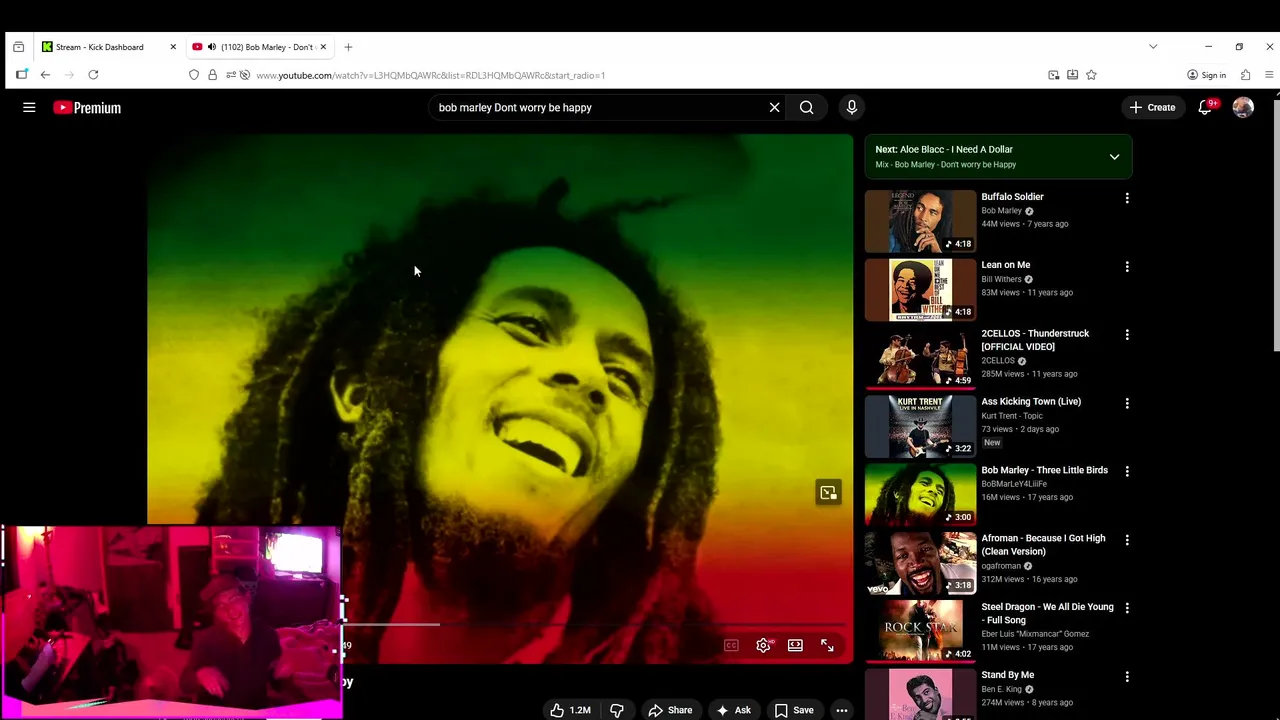Save video to playlist
The width and height of the screenshot is (1280, 720).
[x=794, y=710]
